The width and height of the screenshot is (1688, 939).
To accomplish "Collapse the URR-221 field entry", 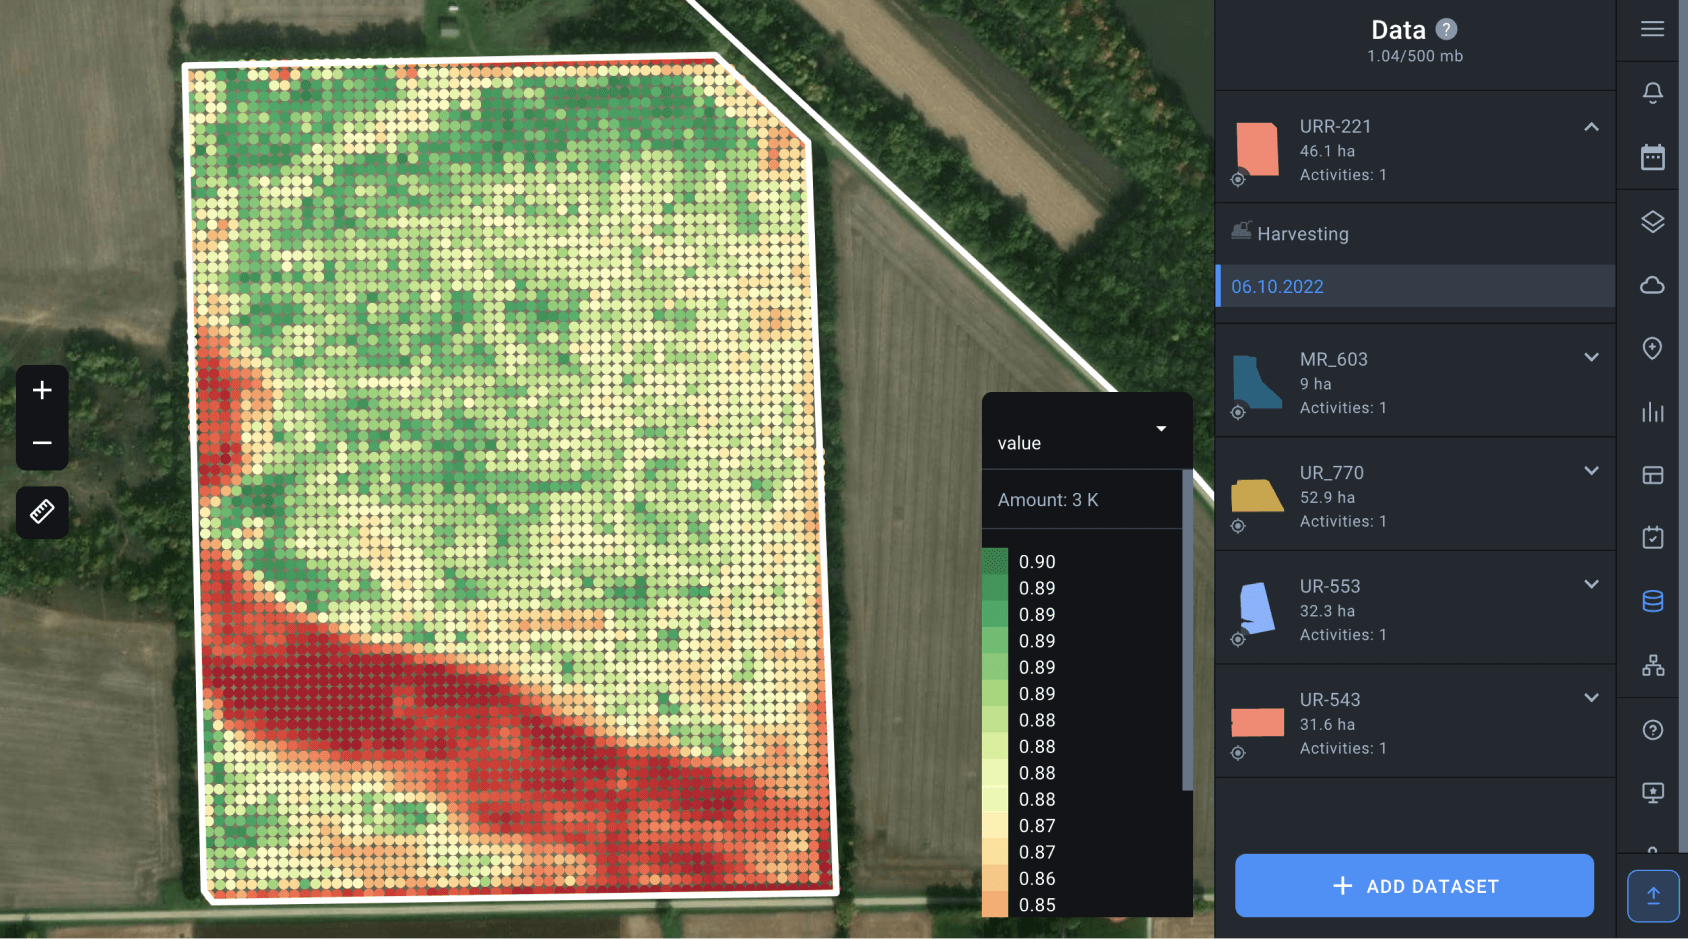I will point(1591,127).
